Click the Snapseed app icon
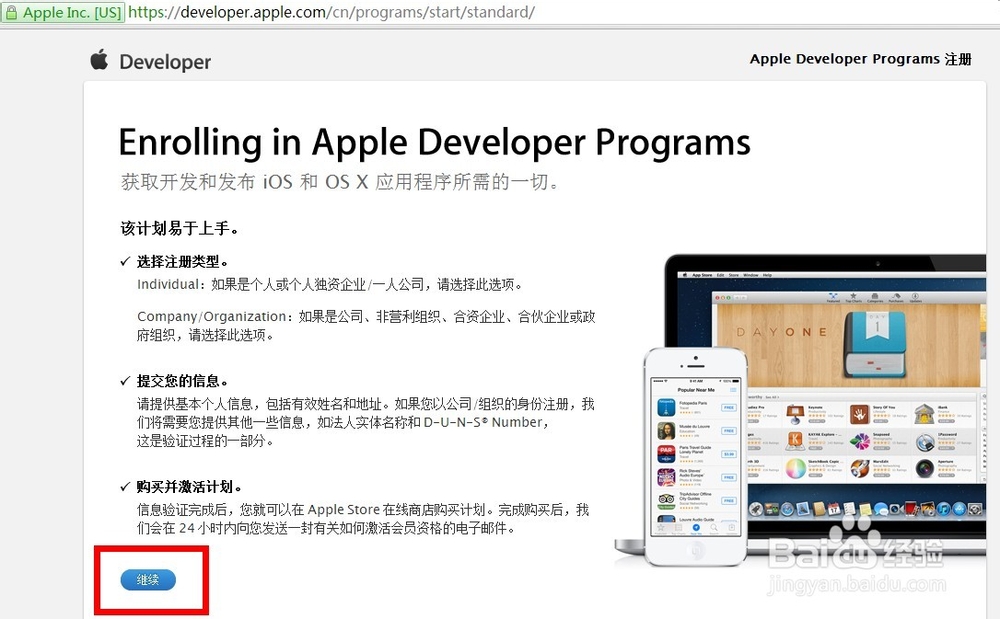This screenshot has height=619, width=1000. [858, 441]
